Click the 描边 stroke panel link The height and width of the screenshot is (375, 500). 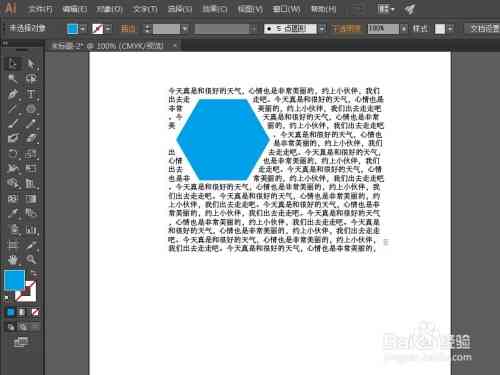click(x=128, y=29)
